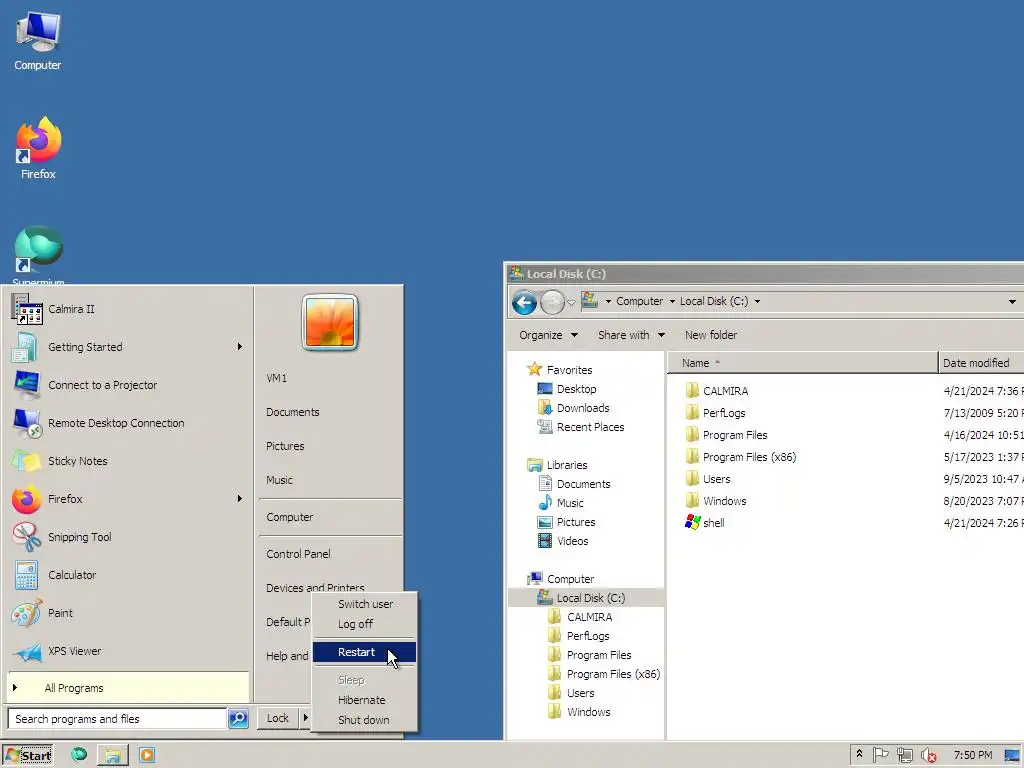Launch Sticky Notes
1024x768 pixels.
click(128, 461)
